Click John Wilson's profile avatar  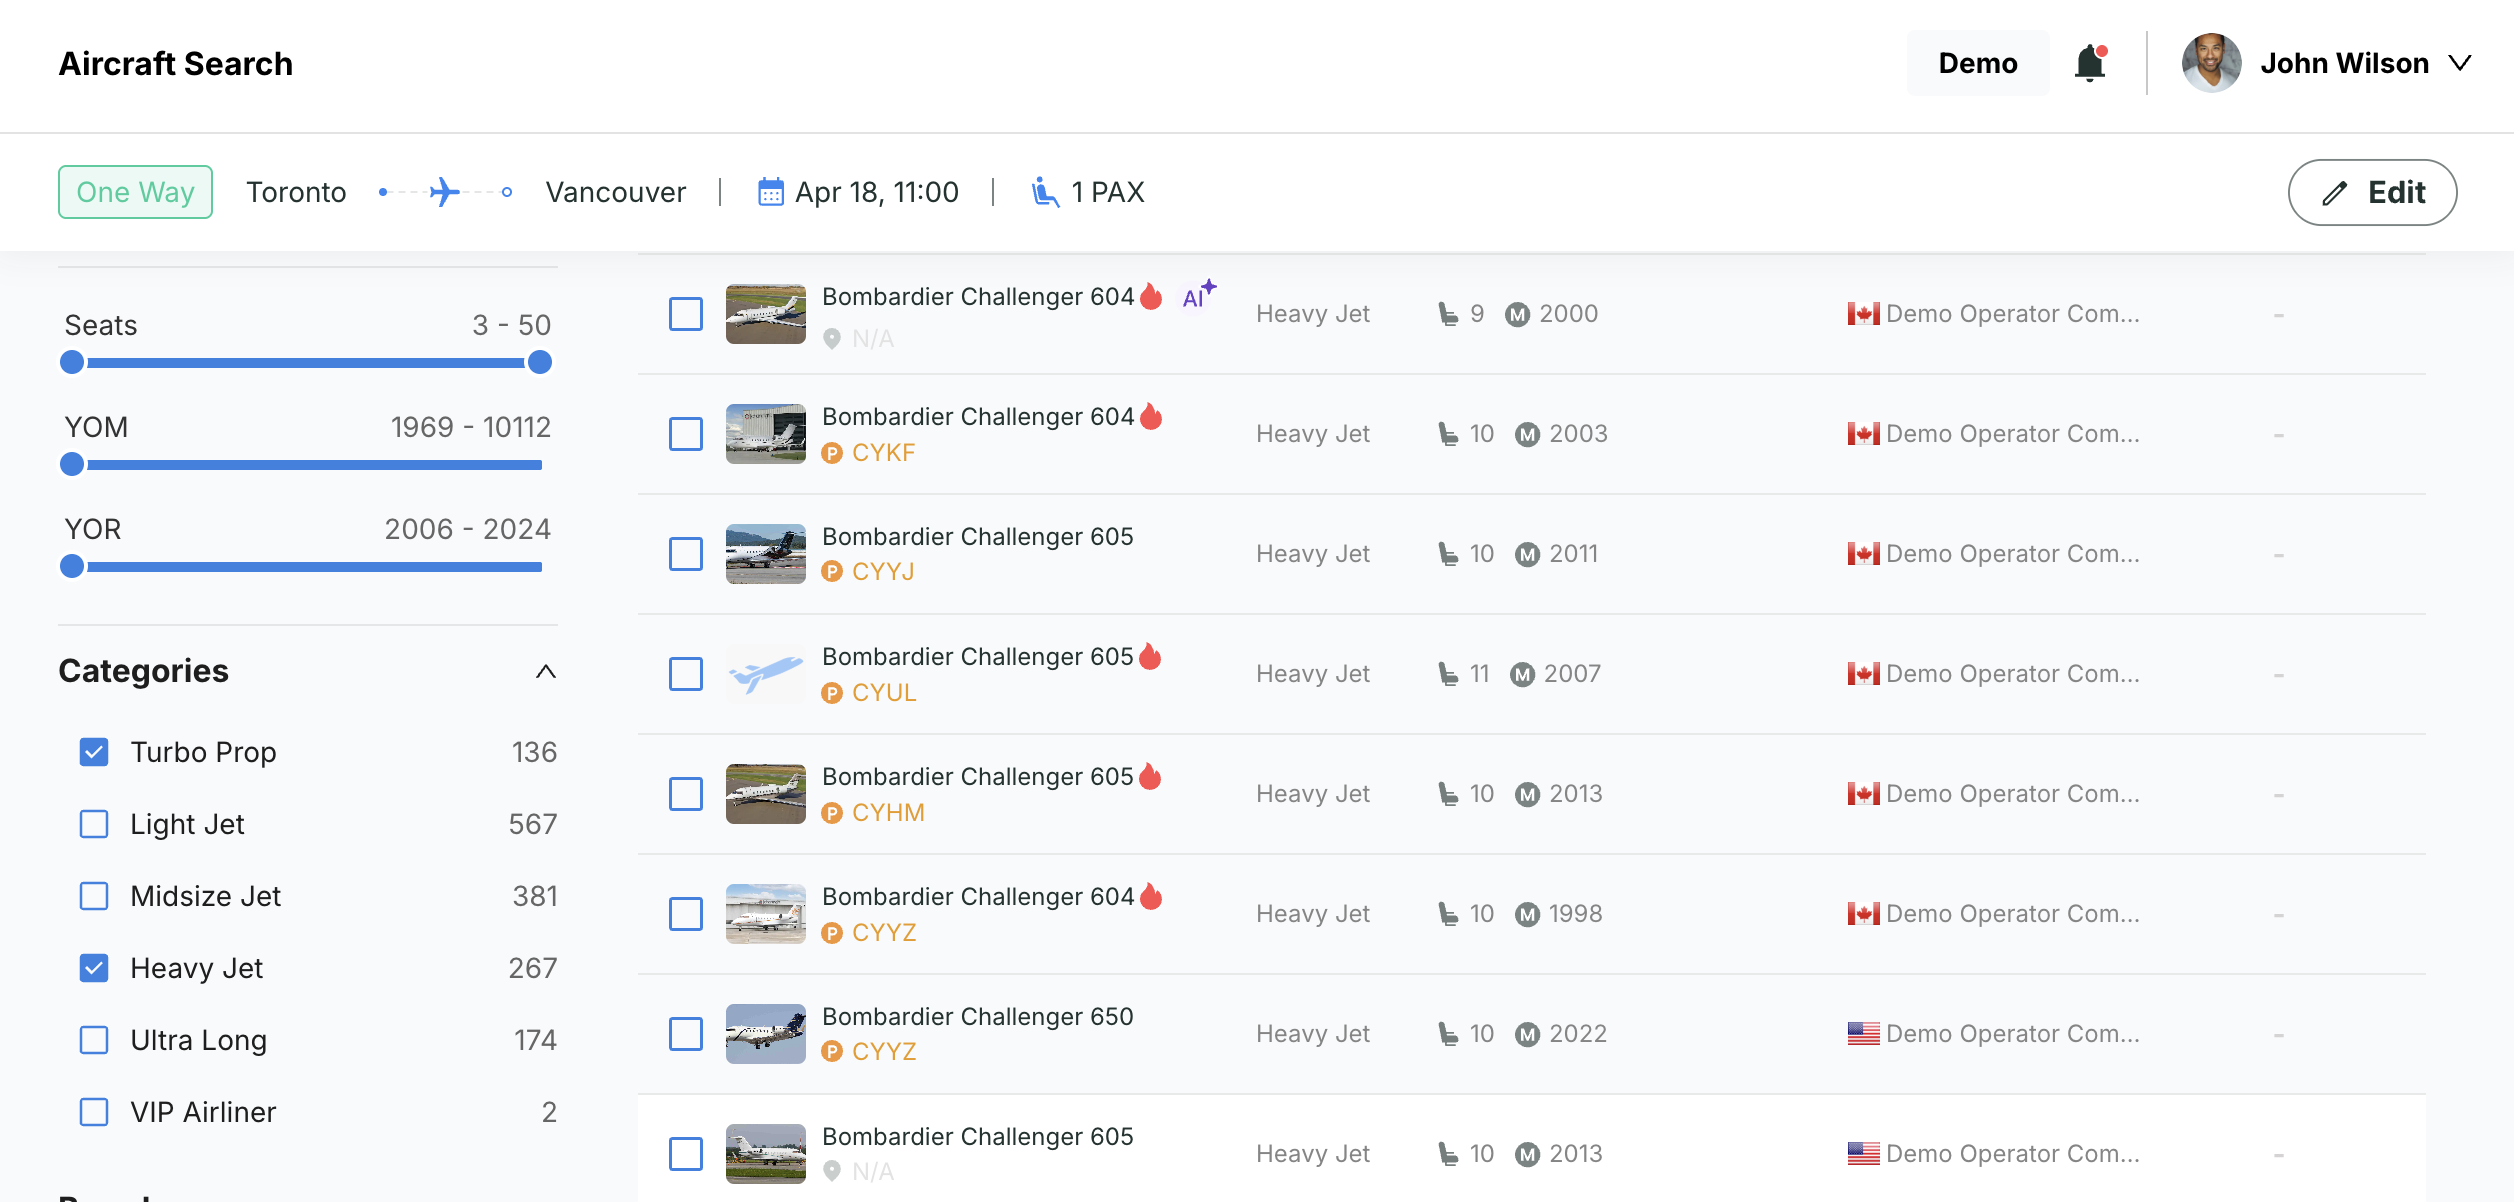point(2211,63)
